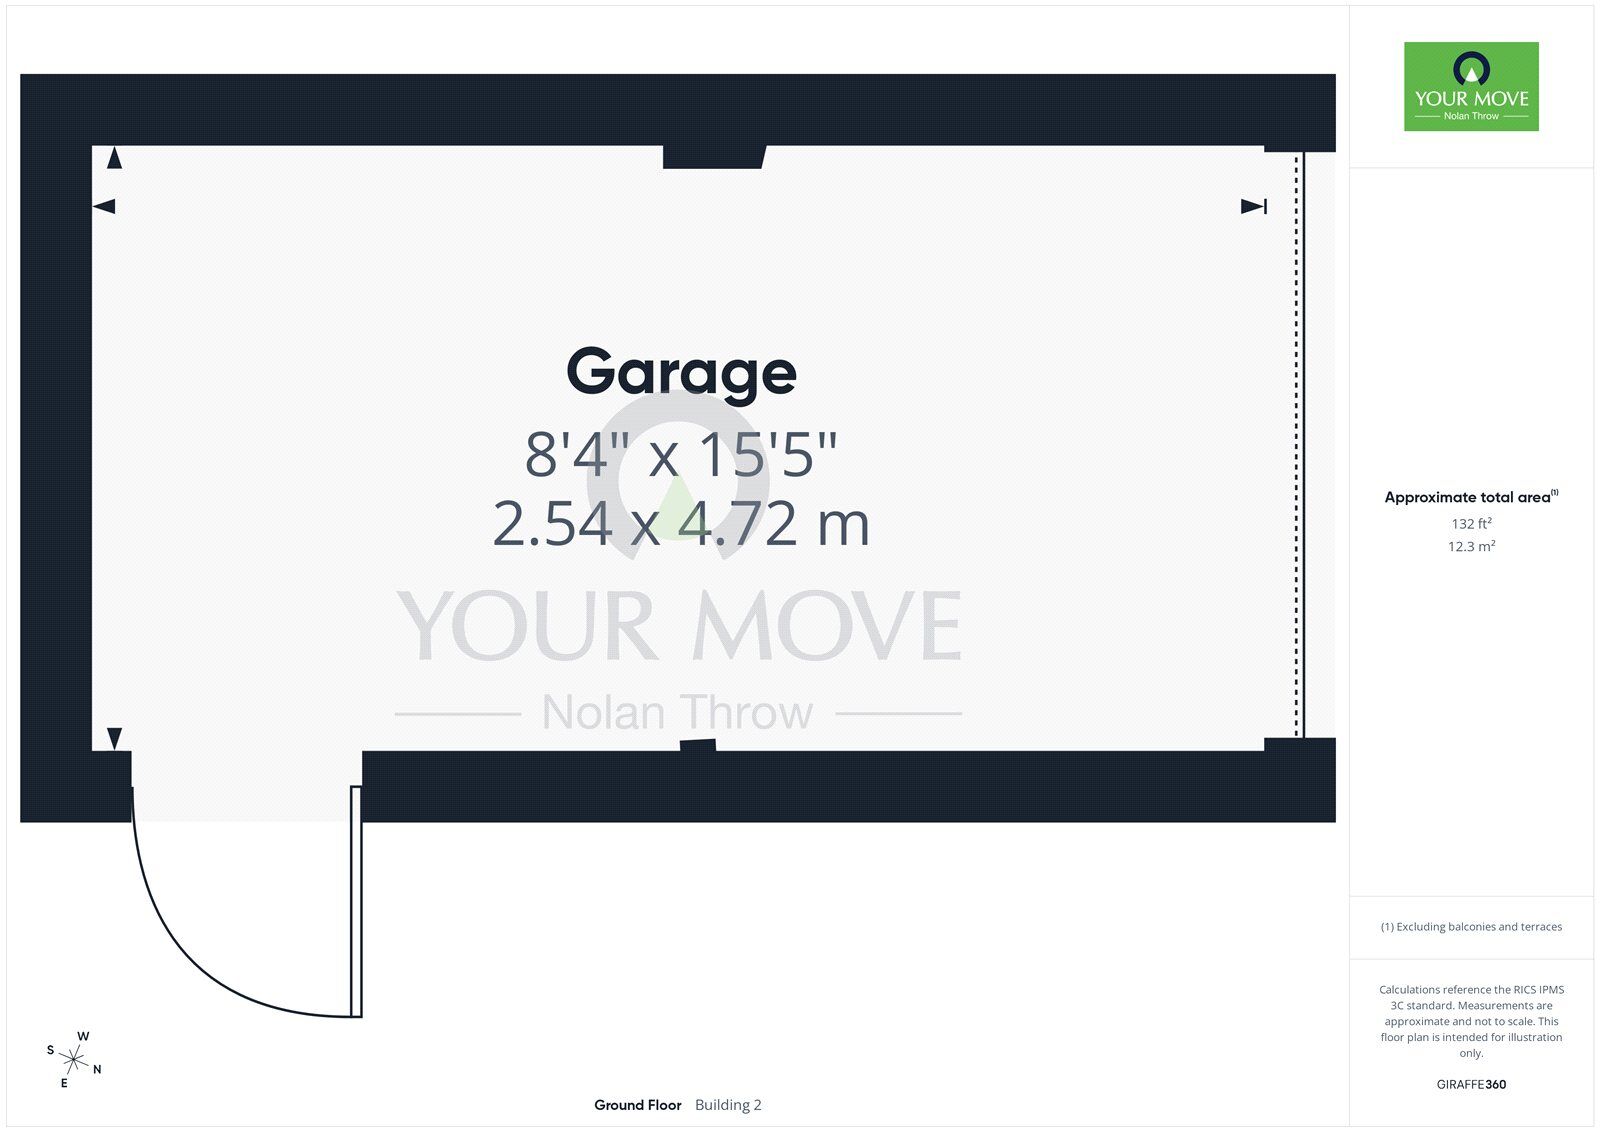1600x1131 pixels.
Task: Click the 12.3 m² area value
Action: coord(1471,547)
